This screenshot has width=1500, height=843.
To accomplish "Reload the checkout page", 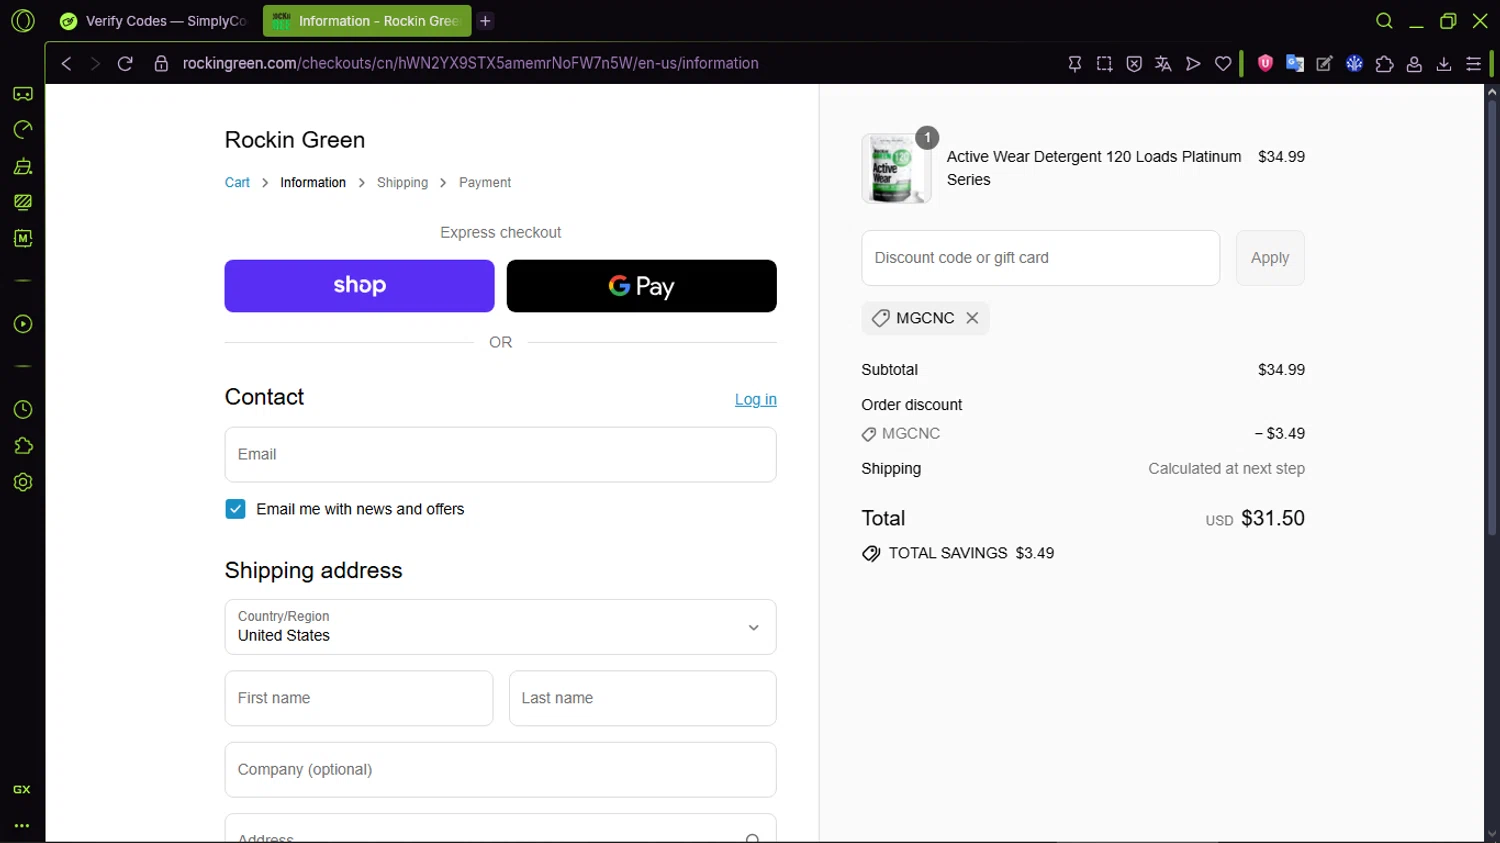I will 125,64.
